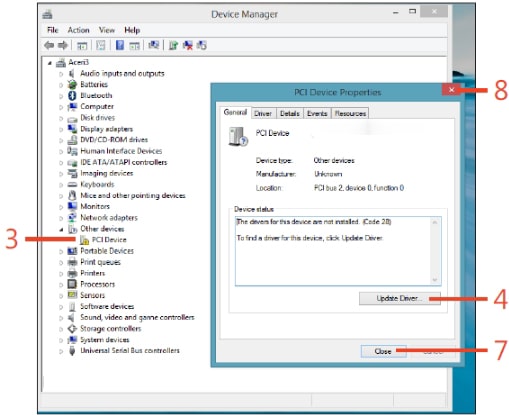Click the Bluetooth category icon
This screenshot has width=509, height=415.
point(72,95)
